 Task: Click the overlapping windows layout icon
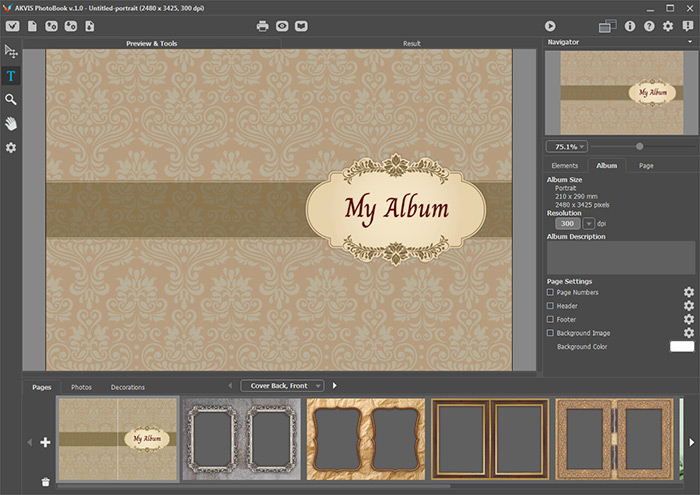pos(607,26)
